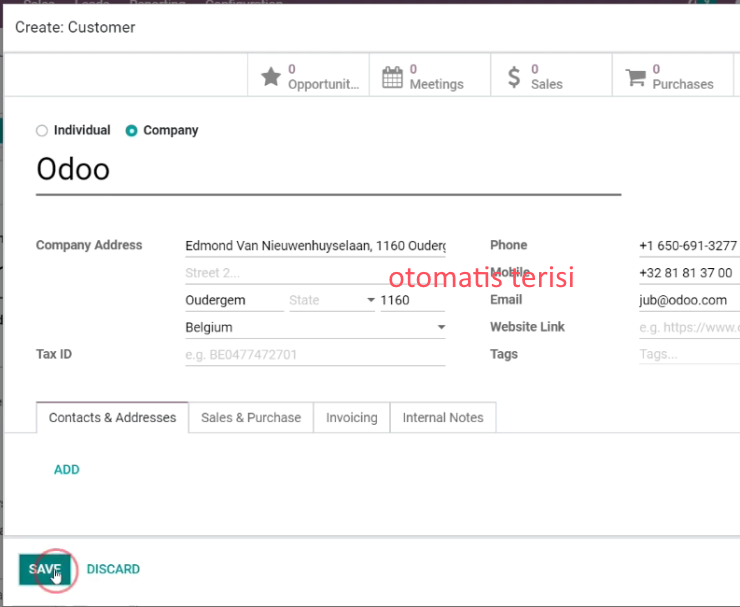Click the Tax ID label
Viewport: 740px width, 607px height.
coord(54,354)
